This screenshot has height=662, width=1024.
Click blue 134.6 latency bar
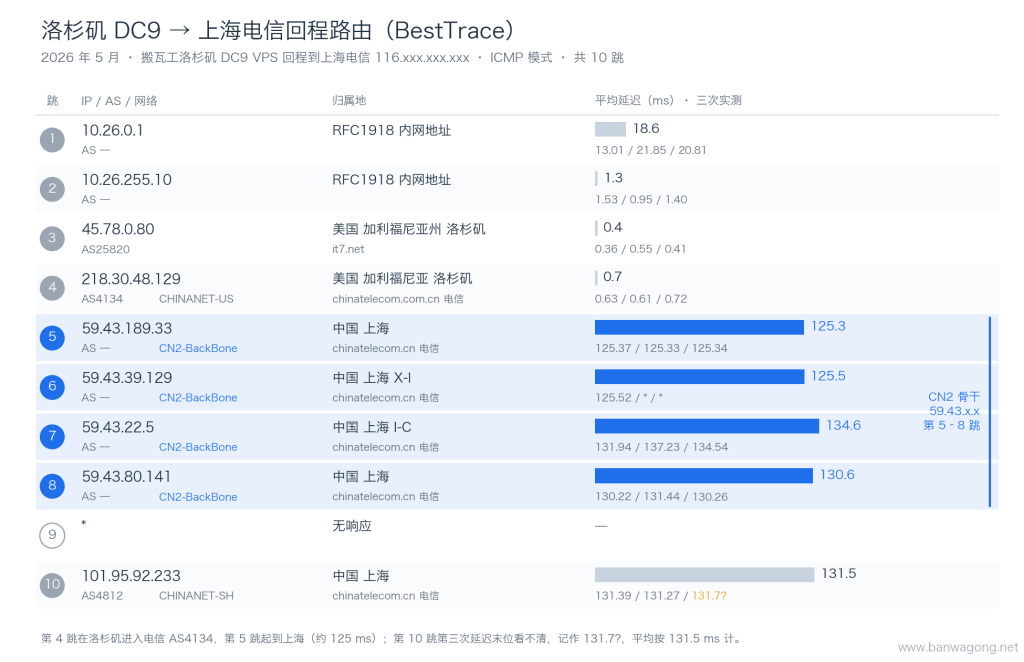pos(707,426)
